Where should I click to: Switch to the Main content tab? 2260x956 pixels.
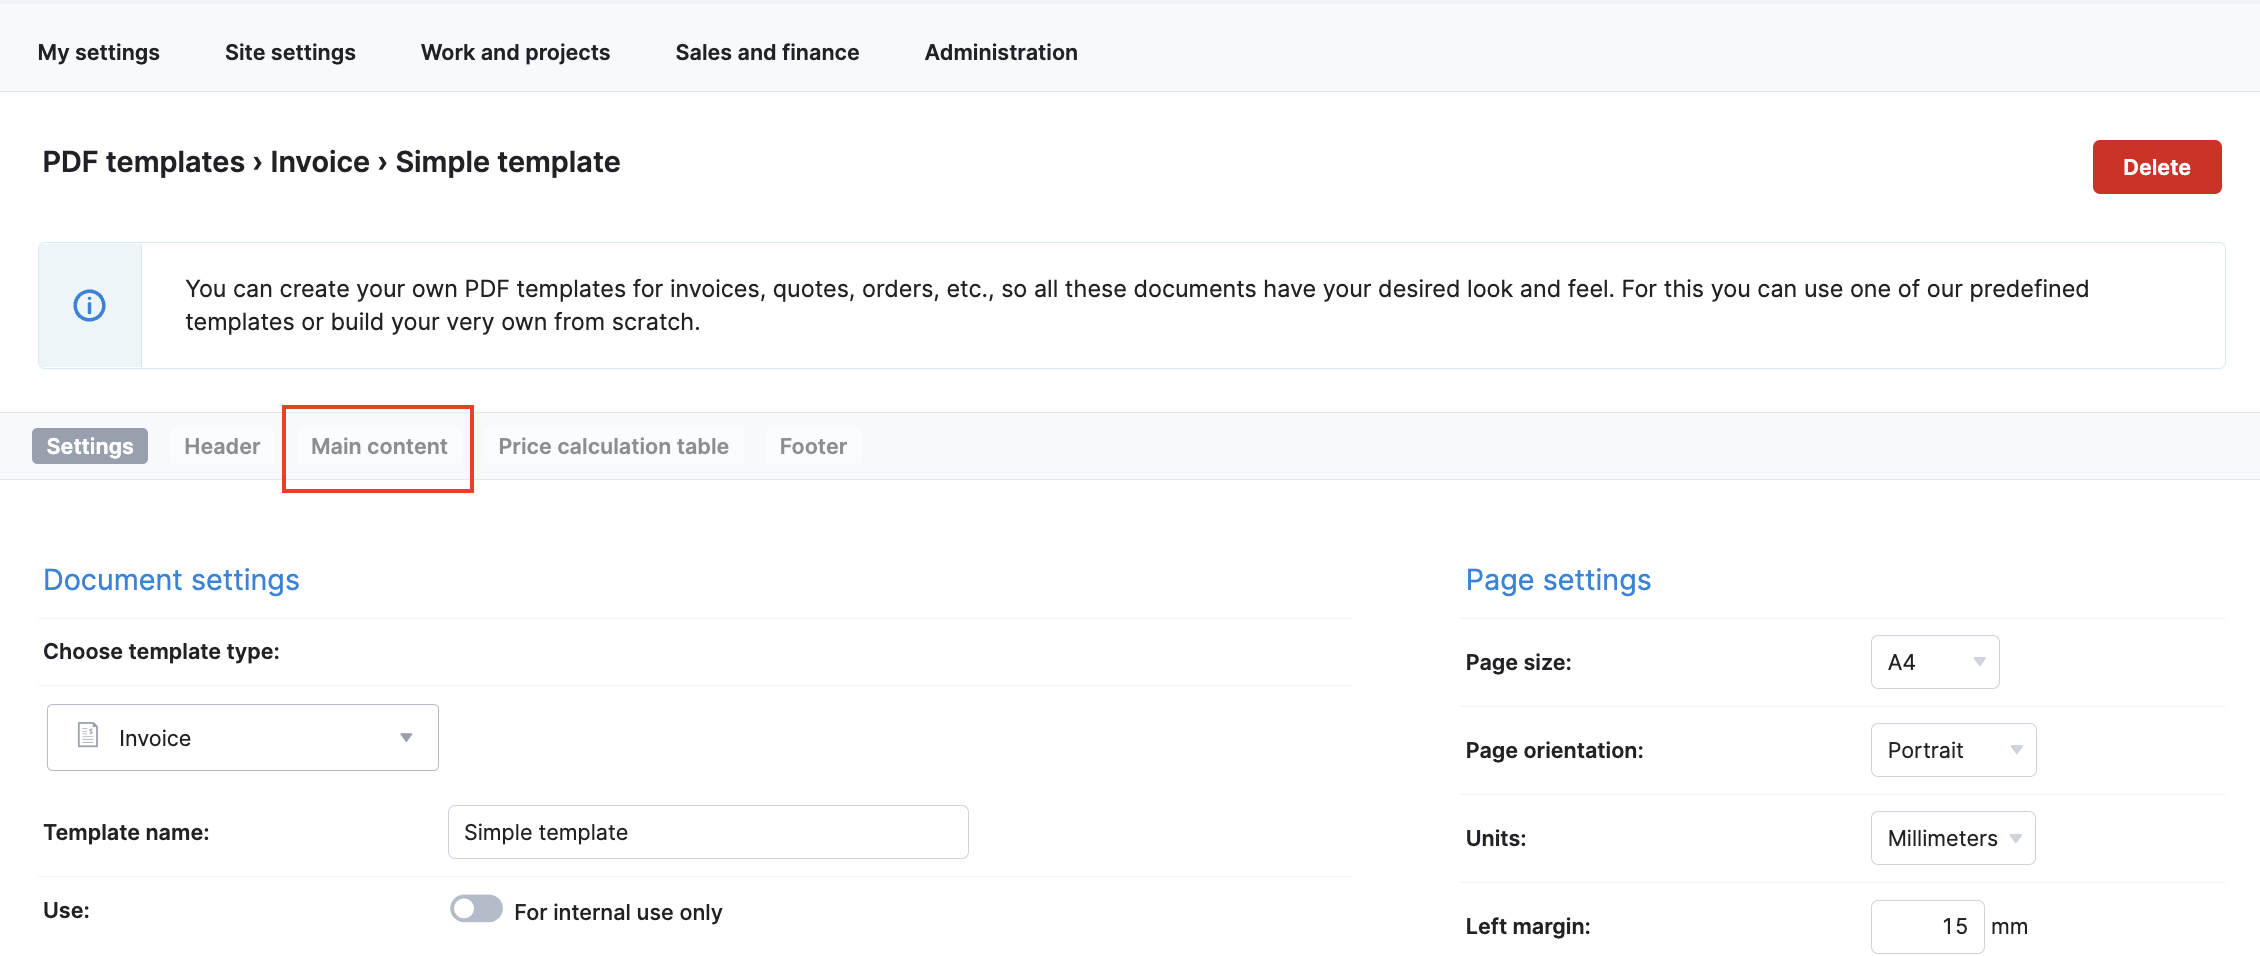point(379,446)
